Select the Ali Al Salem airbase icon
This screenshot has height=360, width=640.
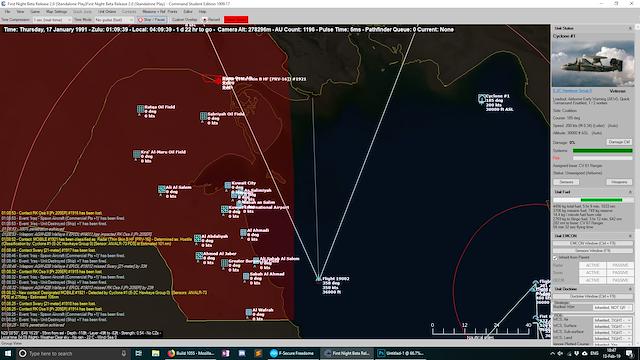tap(162, 189)
